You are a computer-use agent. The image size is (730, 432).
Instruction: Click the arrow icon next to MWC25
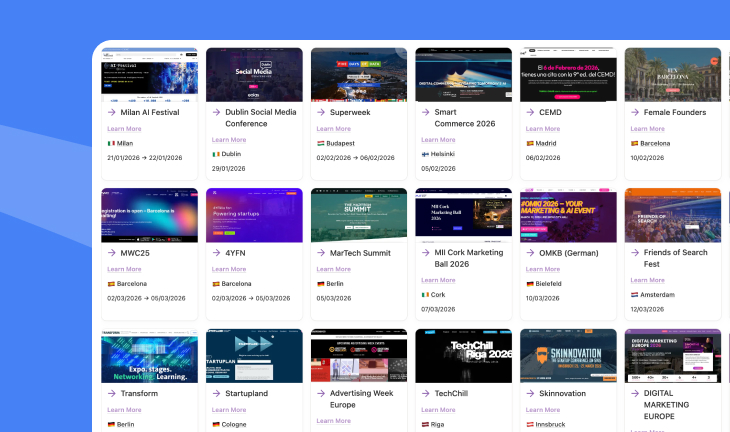tap(112, 253)
